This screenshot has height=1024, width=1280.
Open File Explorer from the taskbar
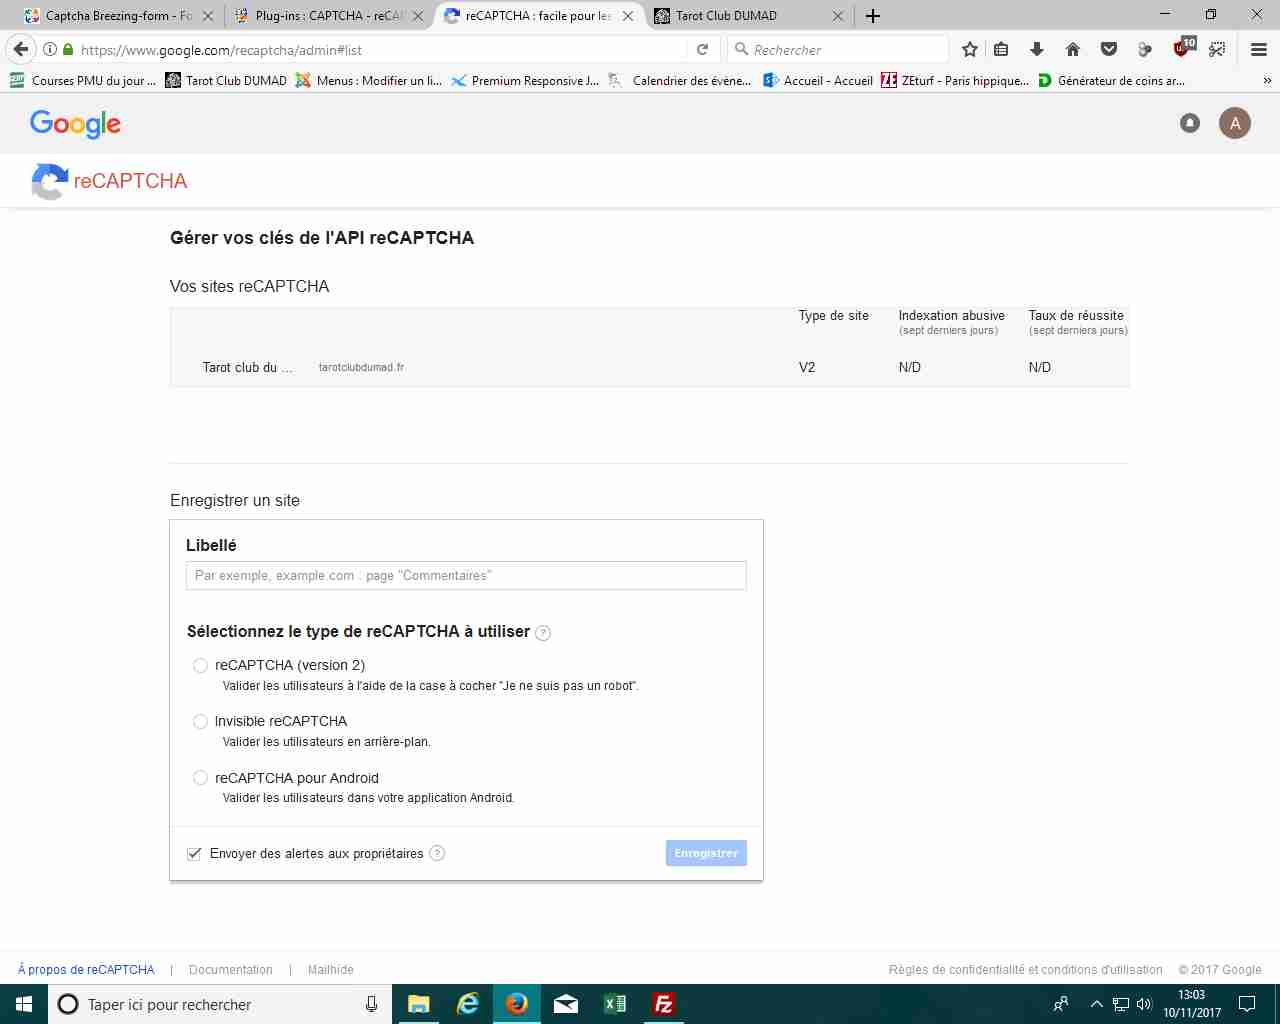(419, 1004)
